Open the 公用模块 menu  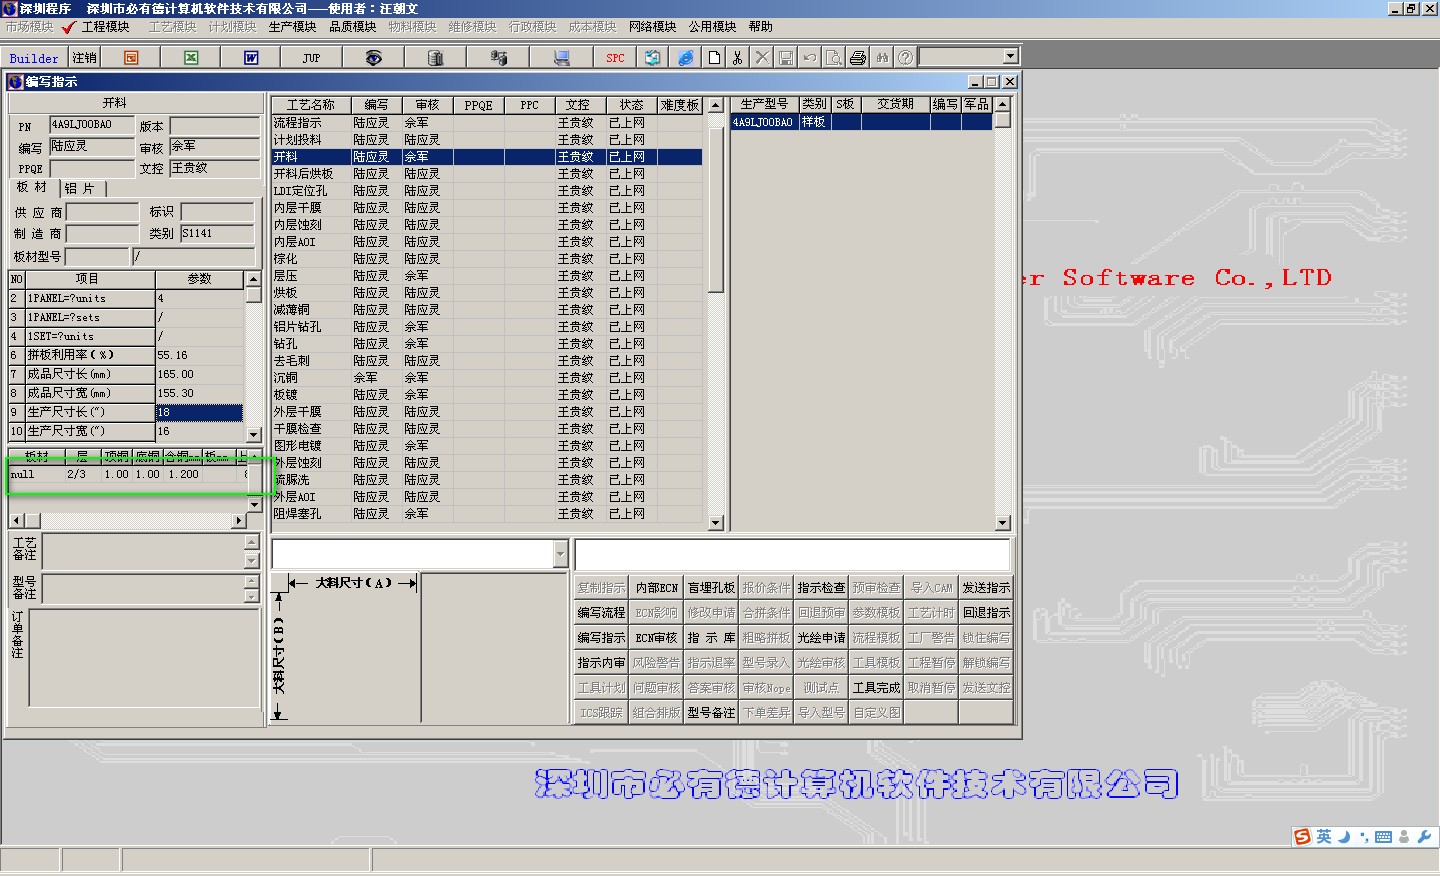click(712, 27)
